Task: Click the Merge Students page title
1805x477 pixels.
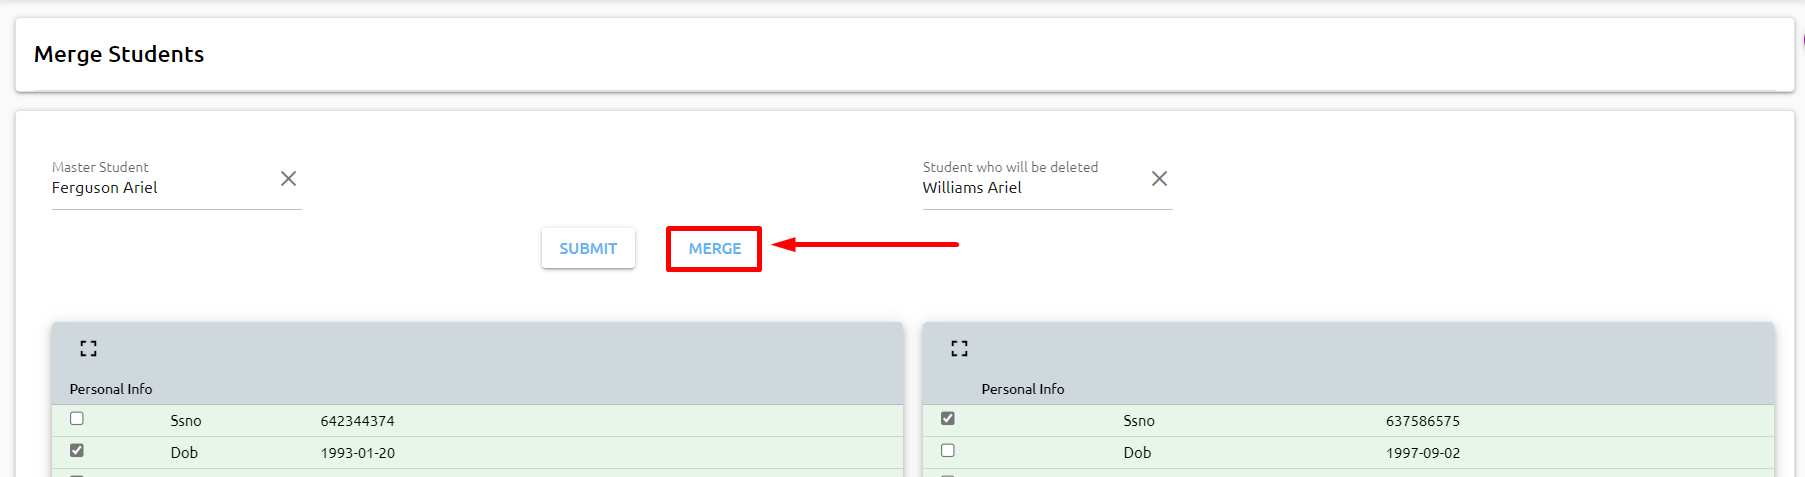Action: [x=119, y=54]
